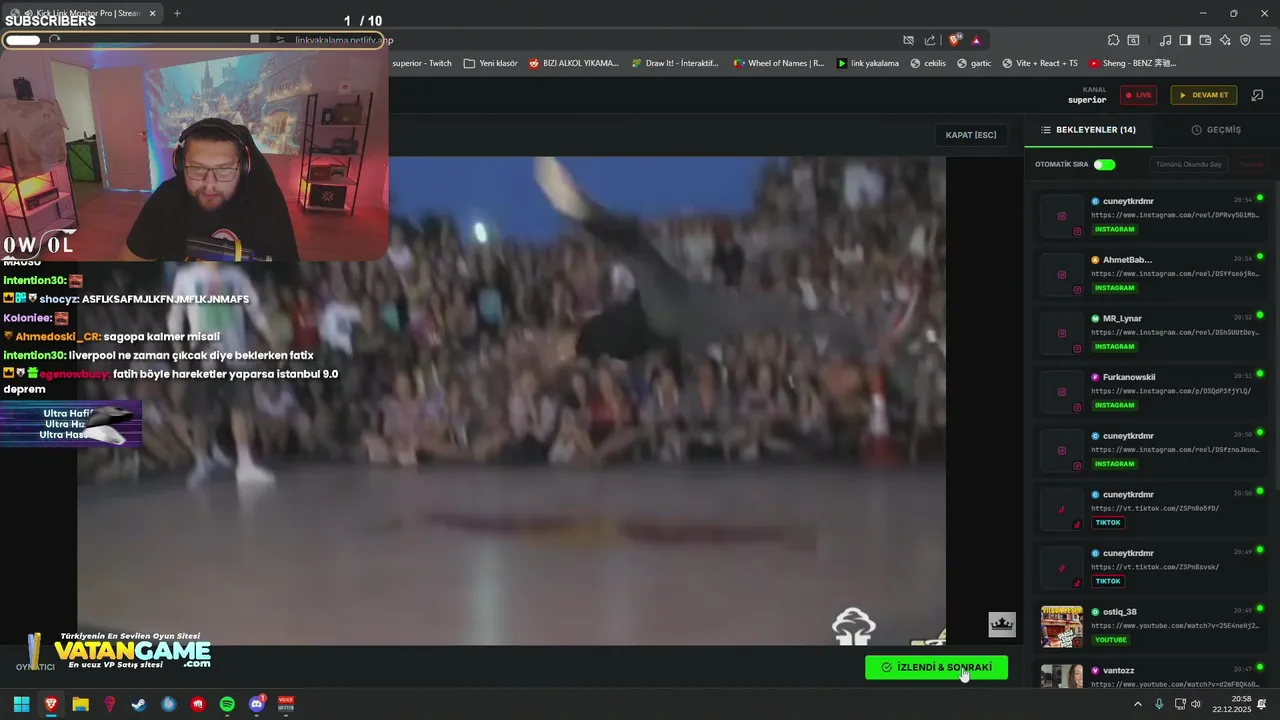Open File Explorer from the taskbar

80,704
